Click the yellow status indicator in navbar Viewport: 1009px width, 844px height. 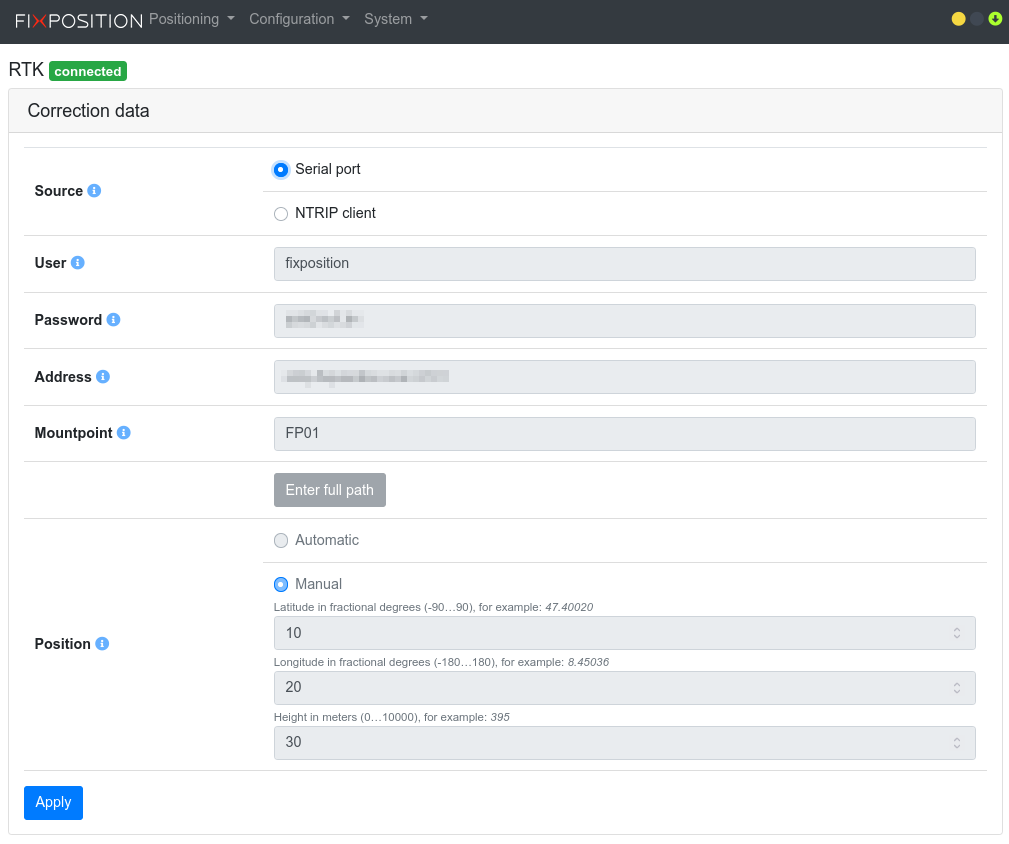point(958,19)
